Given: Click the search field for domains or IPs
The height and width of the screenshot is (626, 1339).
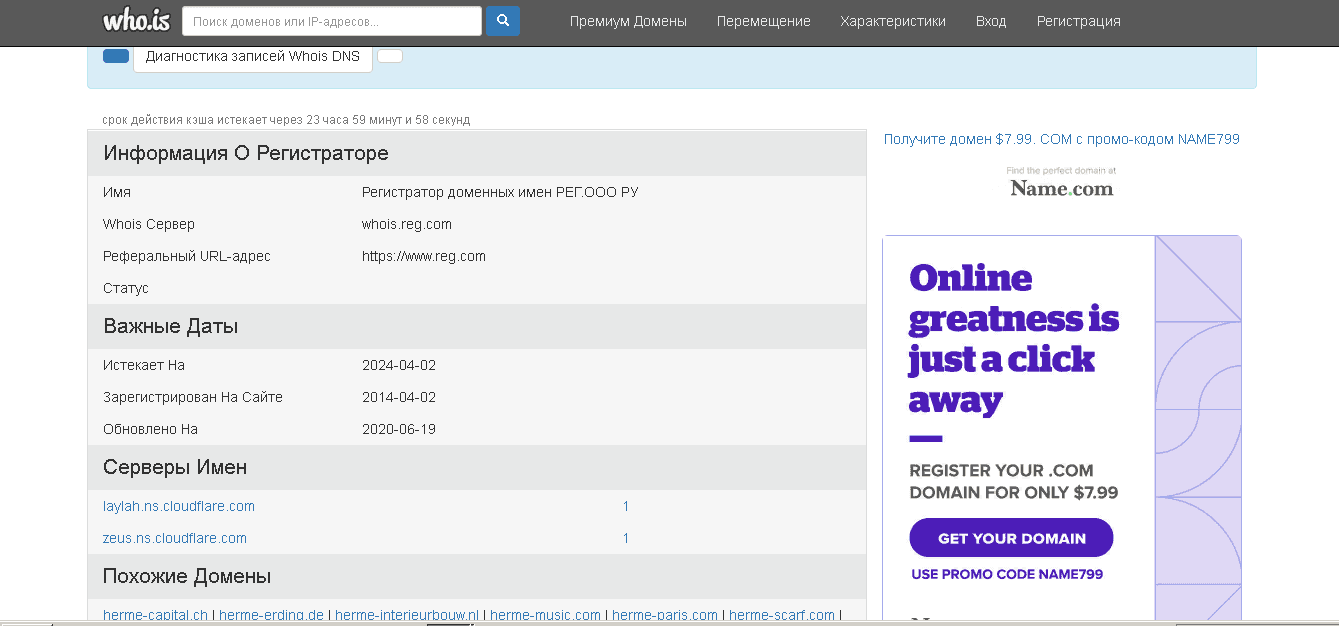Looking at the screenshot, I should click(332, 21).
